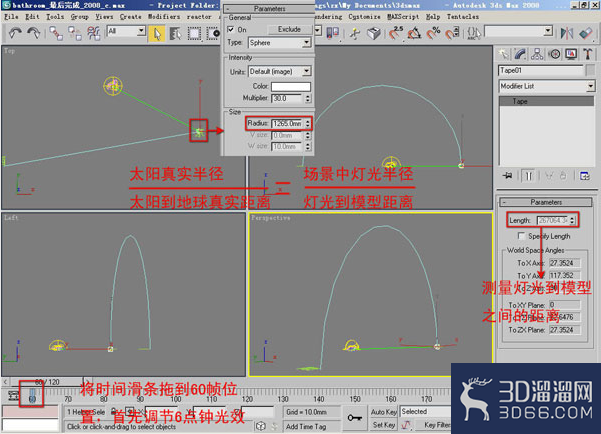Open the Display command panel tab
Screen dimensions: 601x434
click(571, 54)
